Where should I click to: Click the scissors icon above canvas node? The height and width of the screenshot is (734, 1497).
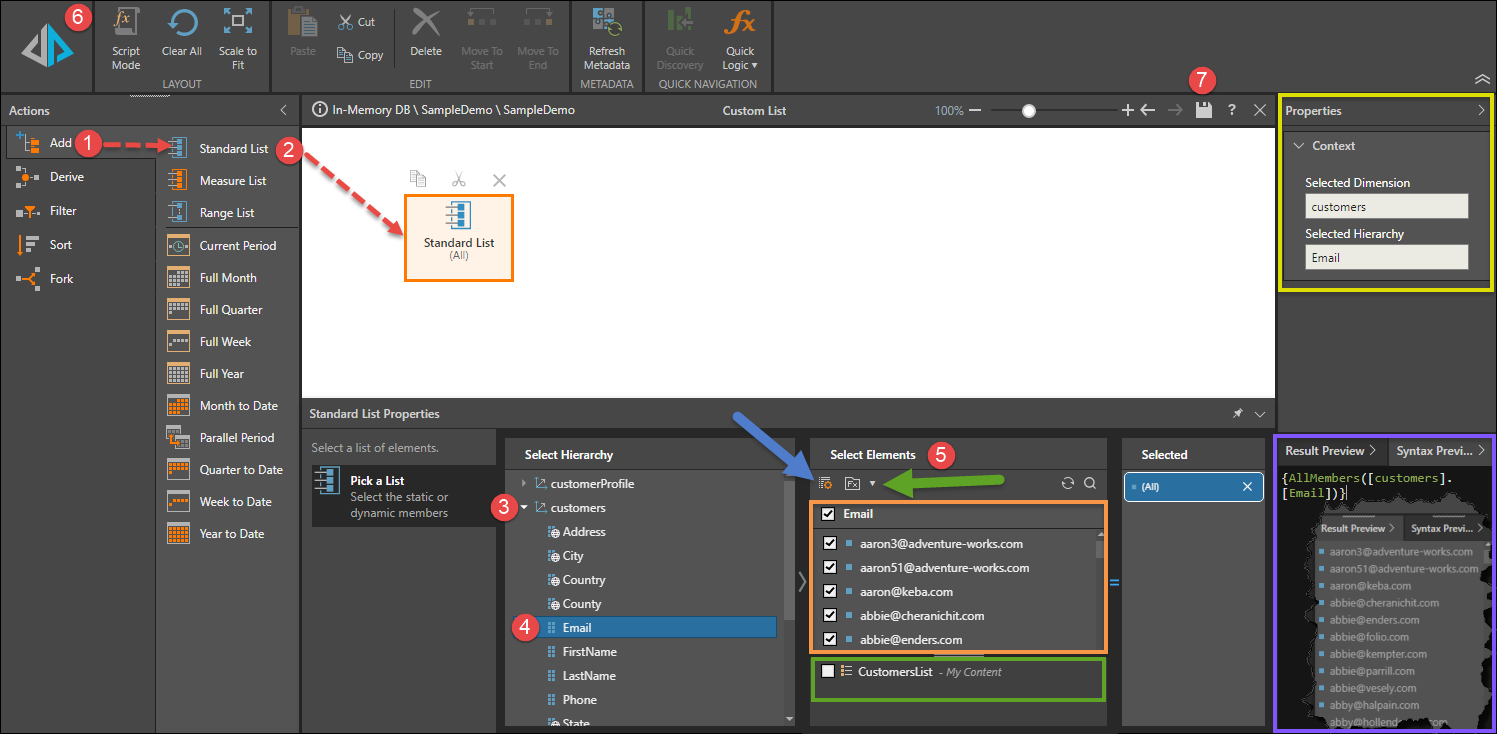coord(459,180)
